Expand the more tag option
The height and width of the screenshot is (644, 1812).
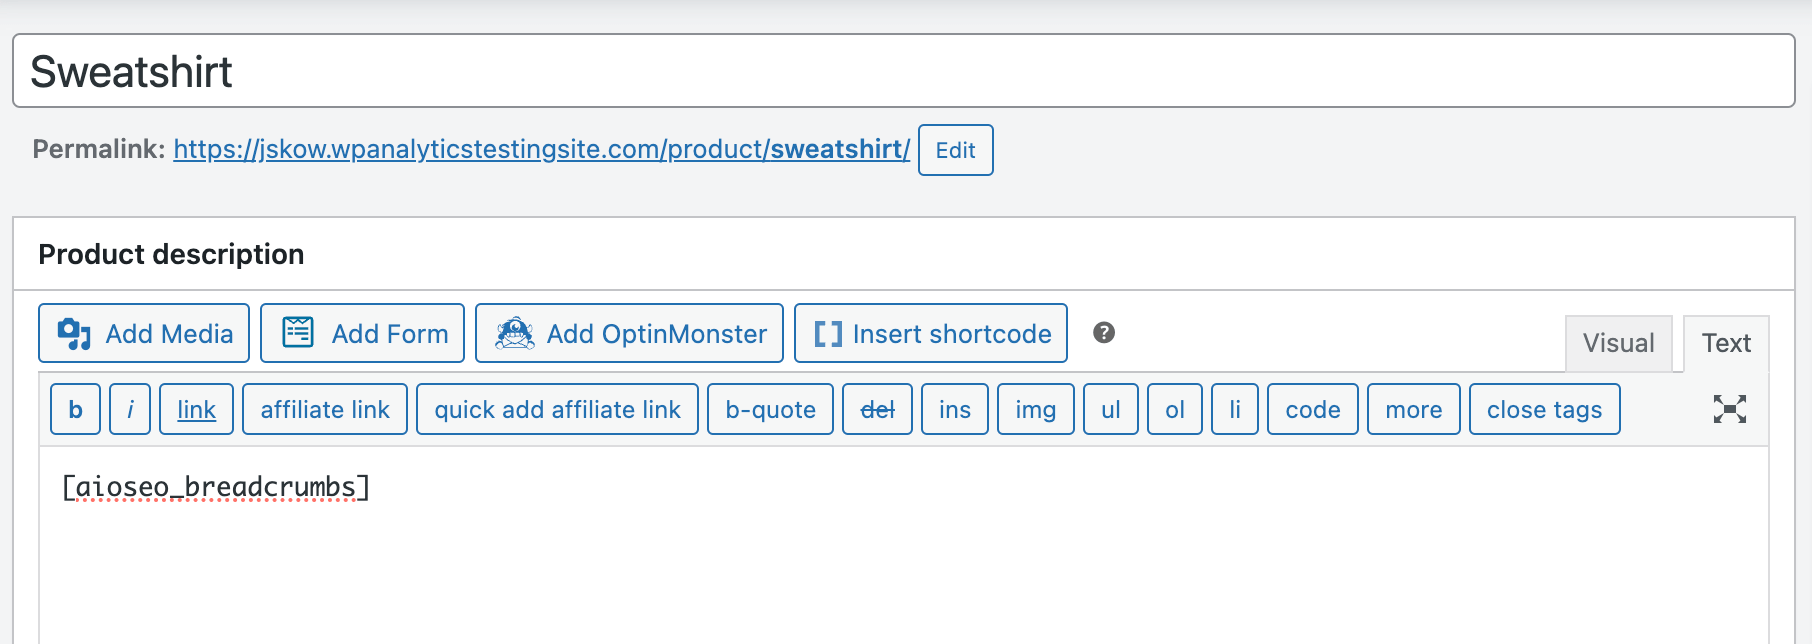(x=1413, y=409)
